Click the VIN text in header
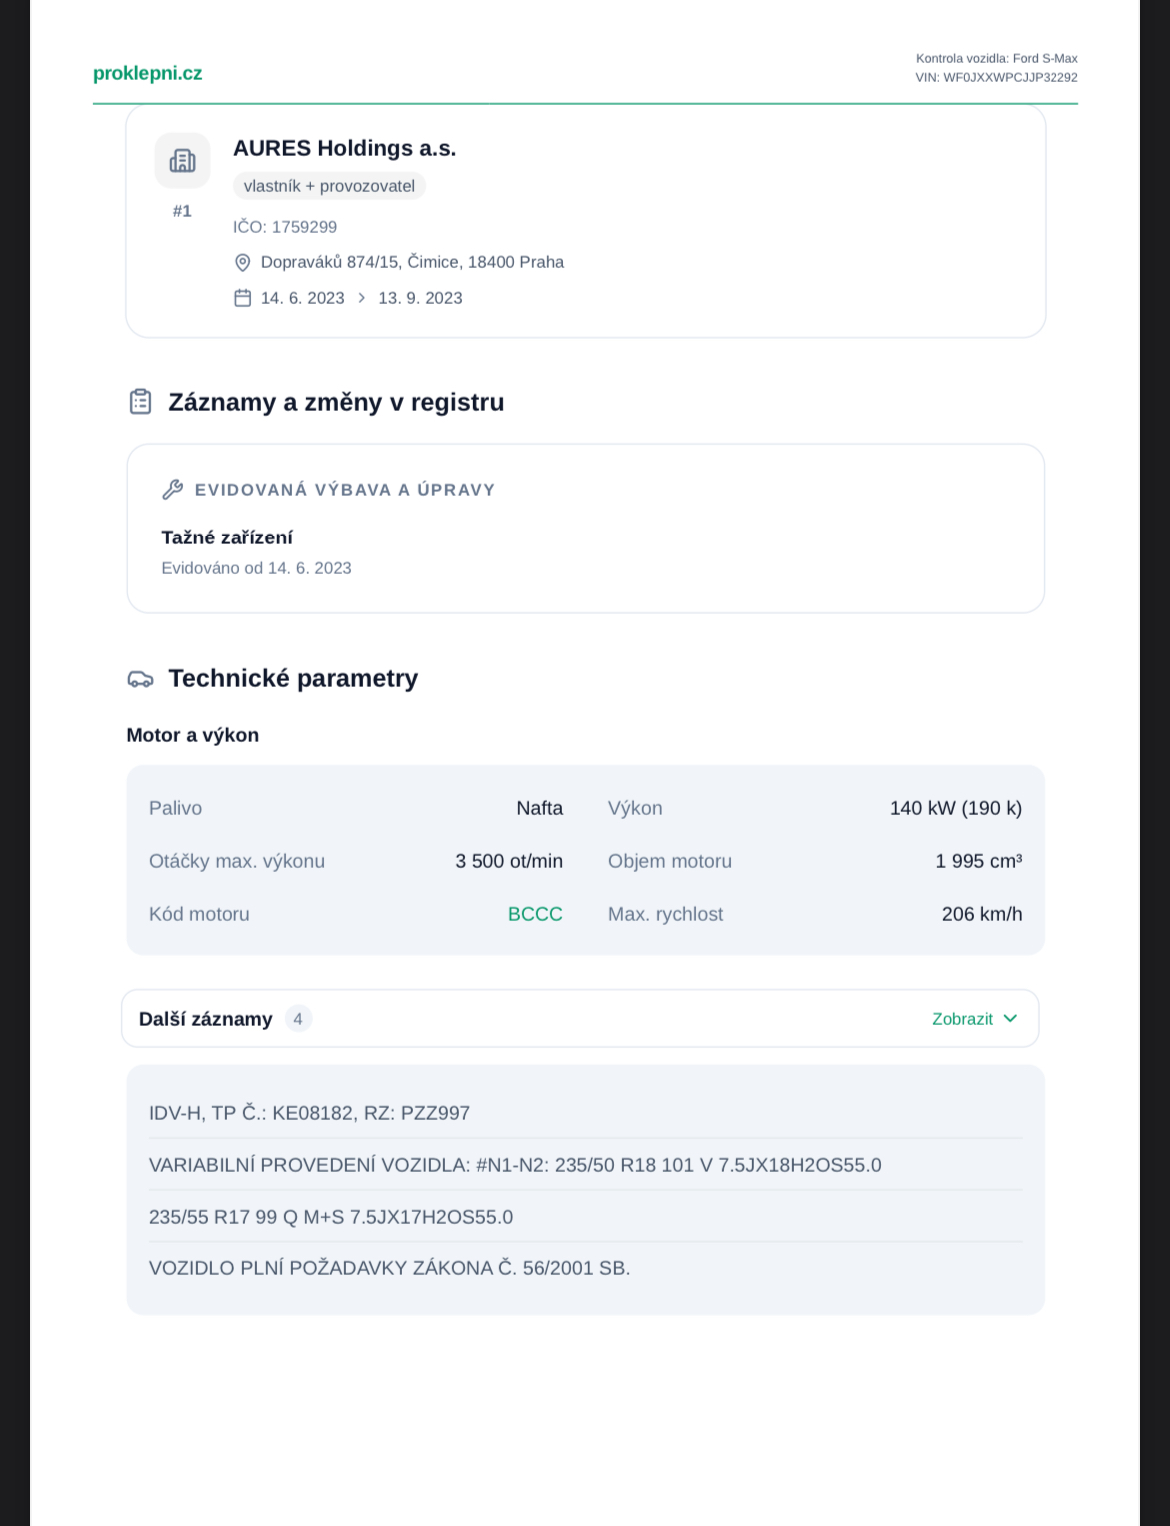This screenshot has height=1526, width=1170. click(996, 77)
